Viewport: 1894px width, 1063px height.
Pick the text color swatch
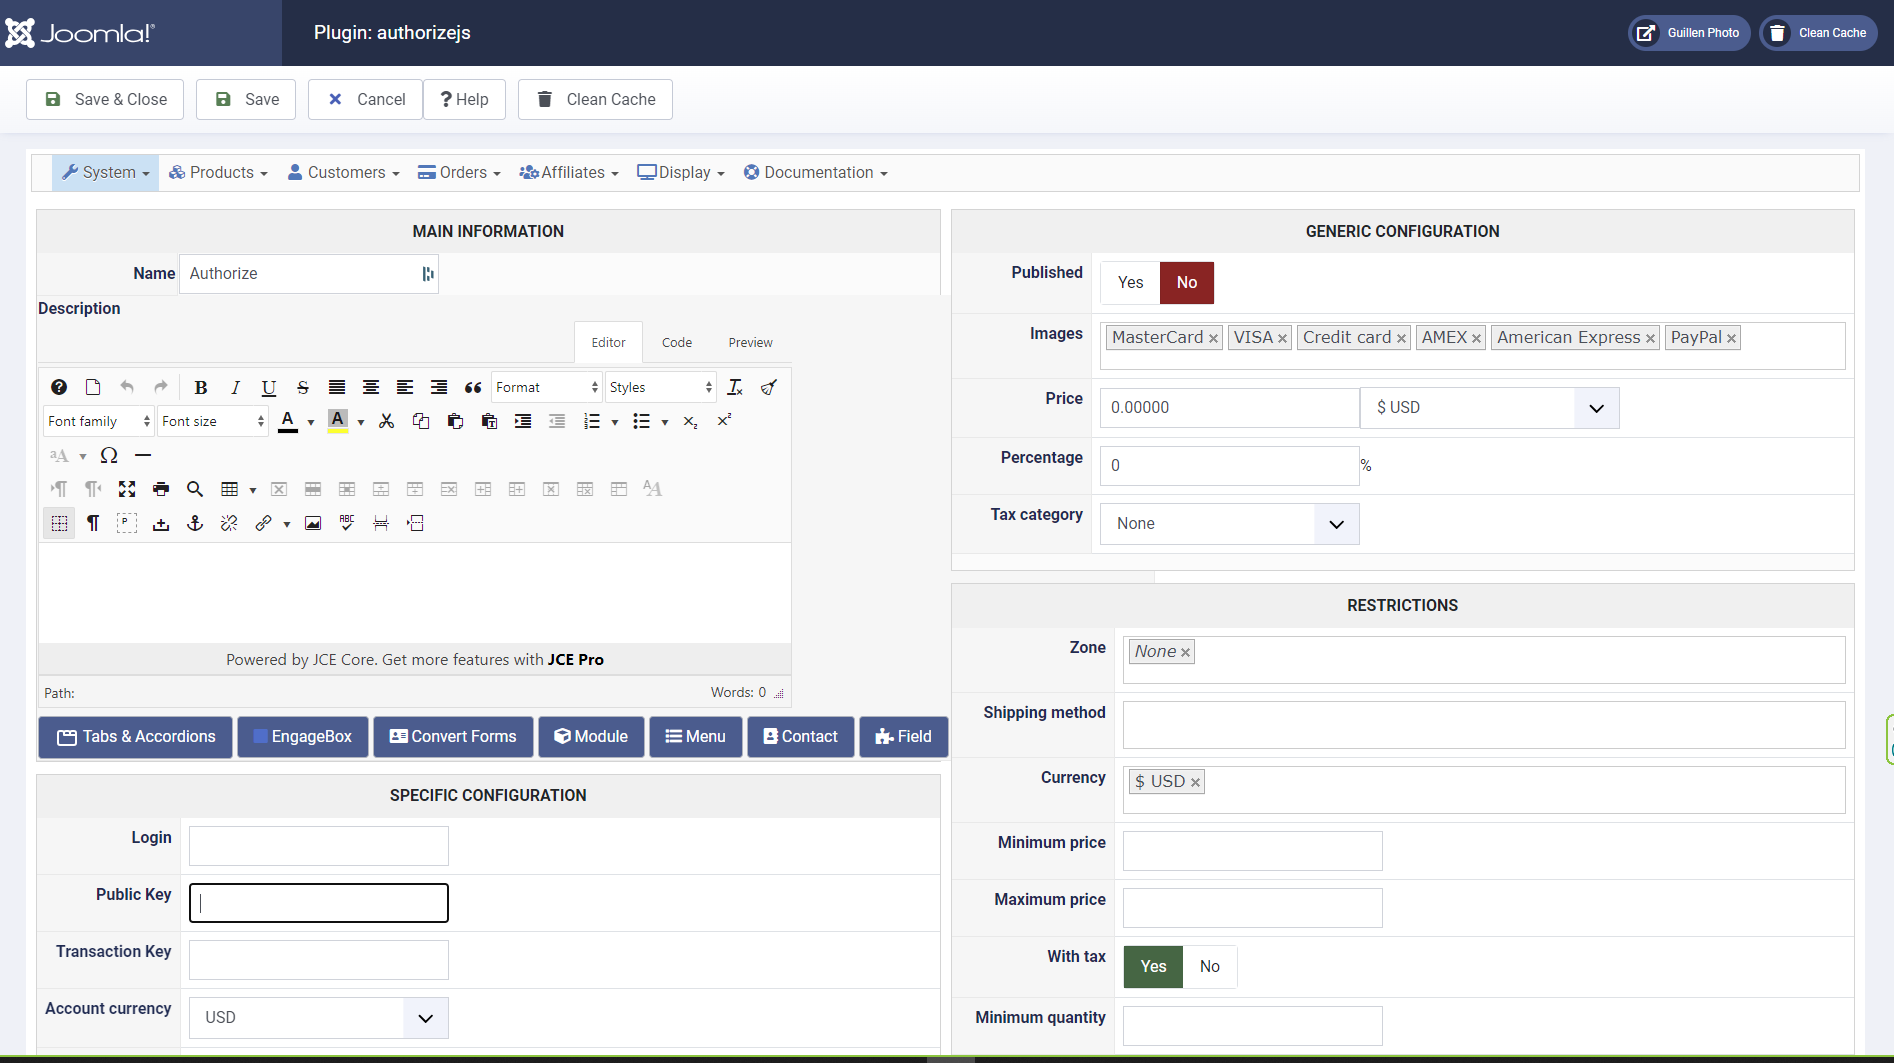coord(288,422)
